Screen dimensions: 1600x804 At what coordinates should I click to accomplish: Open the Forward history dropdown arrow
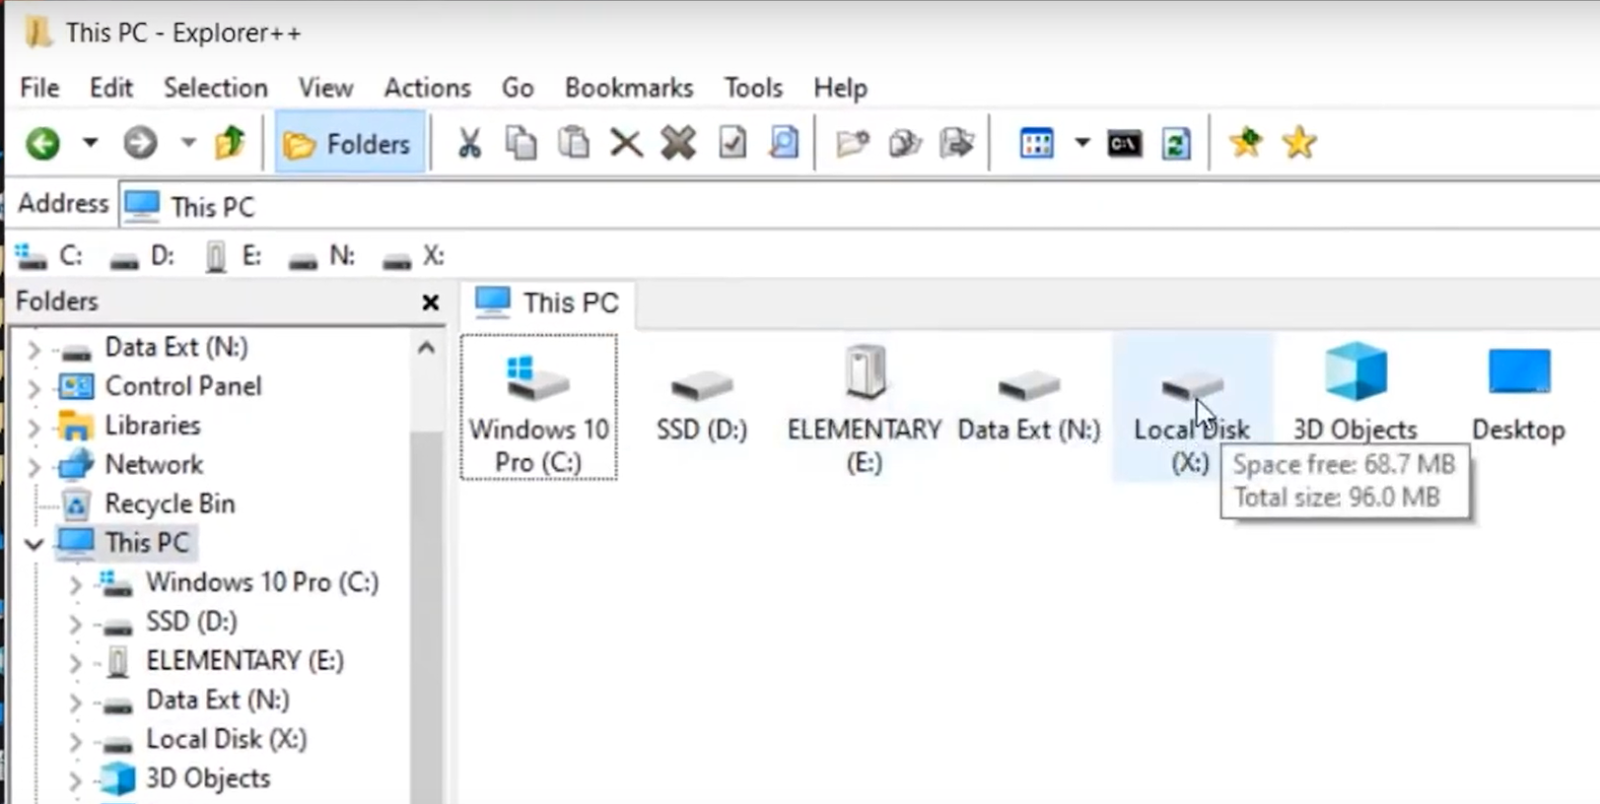click(x=187, y=142)
